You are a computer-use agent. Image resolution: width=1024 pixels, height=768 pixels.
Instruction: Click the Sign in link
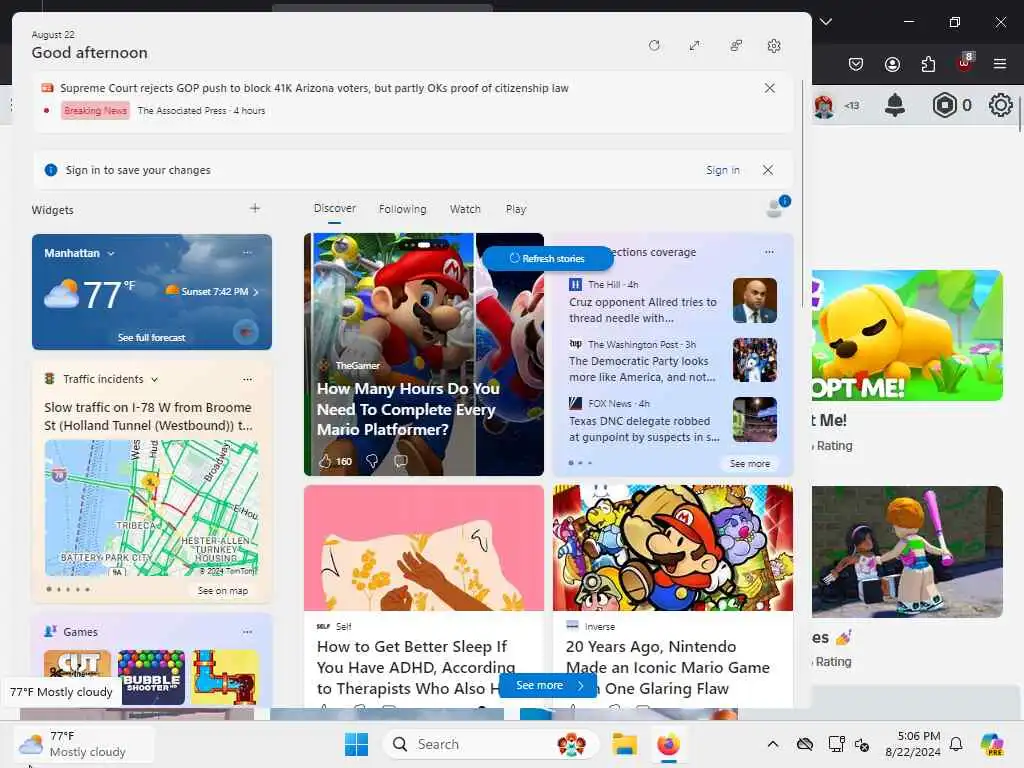(722, 170)
